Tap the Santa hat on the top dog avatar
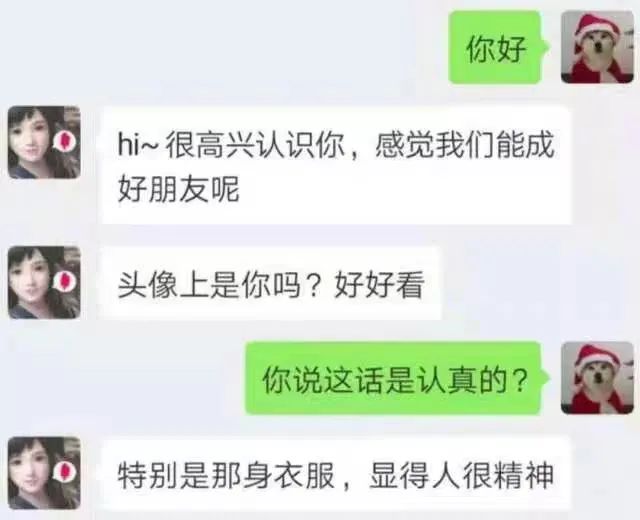 click(596, 27)
